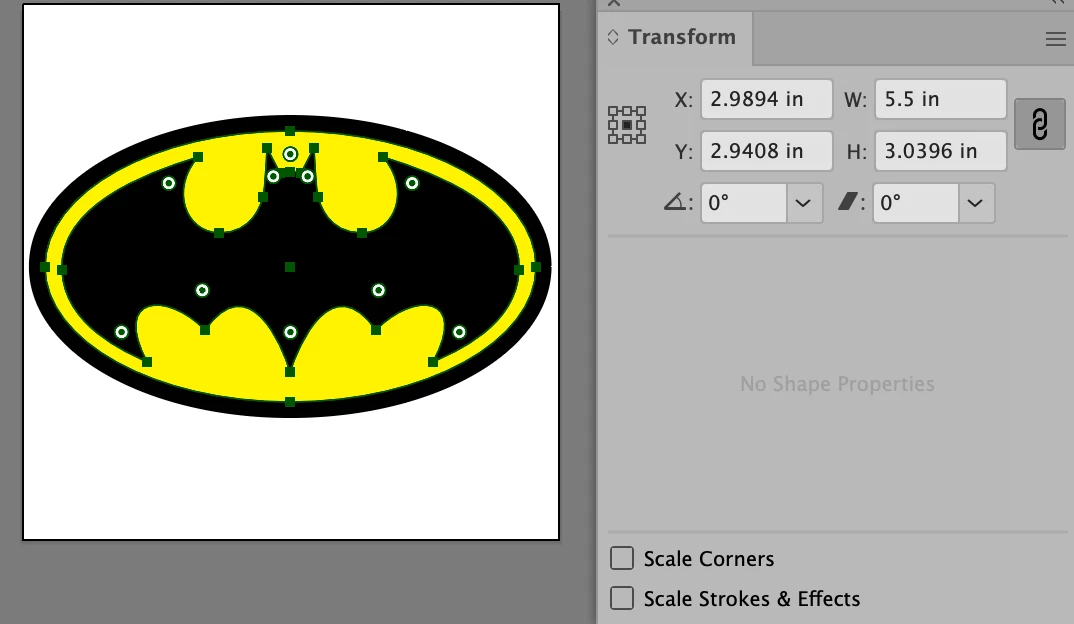Toggle the constrain width and height link
This screenshot has height=624, width=1074.
coord(1039,124)
